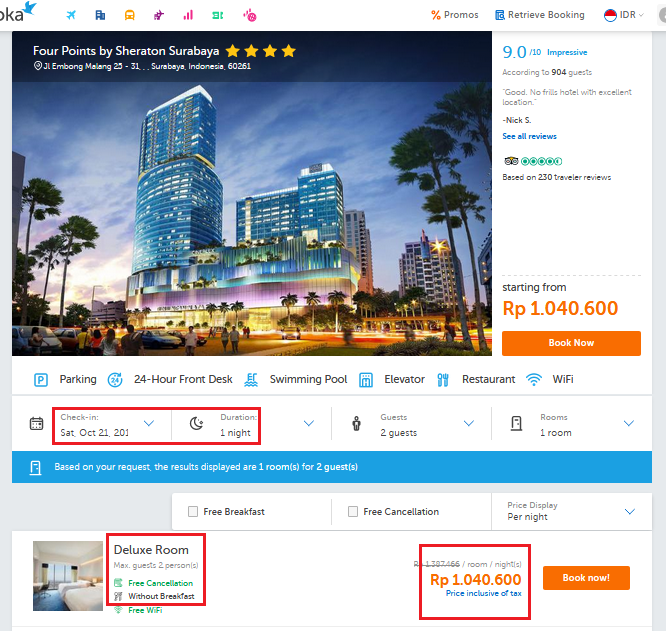Click the Deluxe Room price Rp 1.040.600
Image resolution: width=666 pixels, height=631 pixels.
[475, 580]
